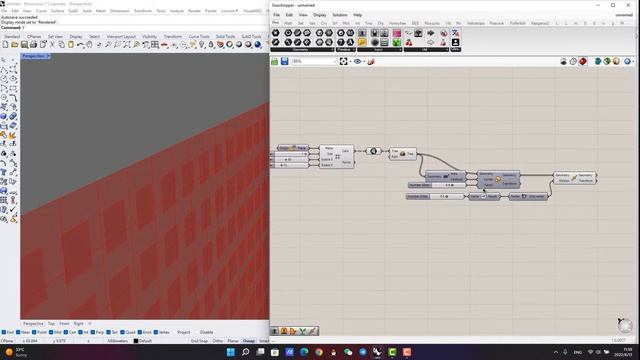640x360 pixels.
Task: Click the red shaded preview mode icon
Action: (583, 61)
